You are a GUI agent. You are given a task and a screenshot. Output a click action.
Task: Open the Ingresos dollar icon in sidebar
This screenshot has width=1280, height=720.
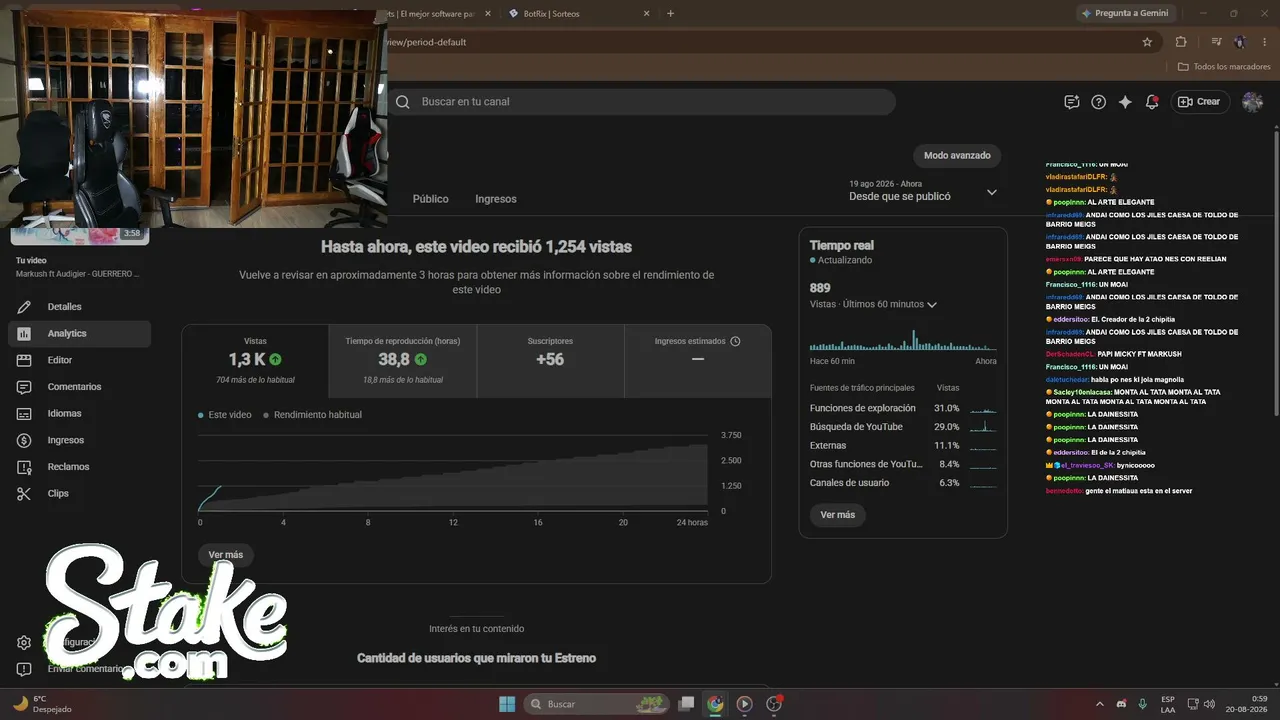point(25,440)
